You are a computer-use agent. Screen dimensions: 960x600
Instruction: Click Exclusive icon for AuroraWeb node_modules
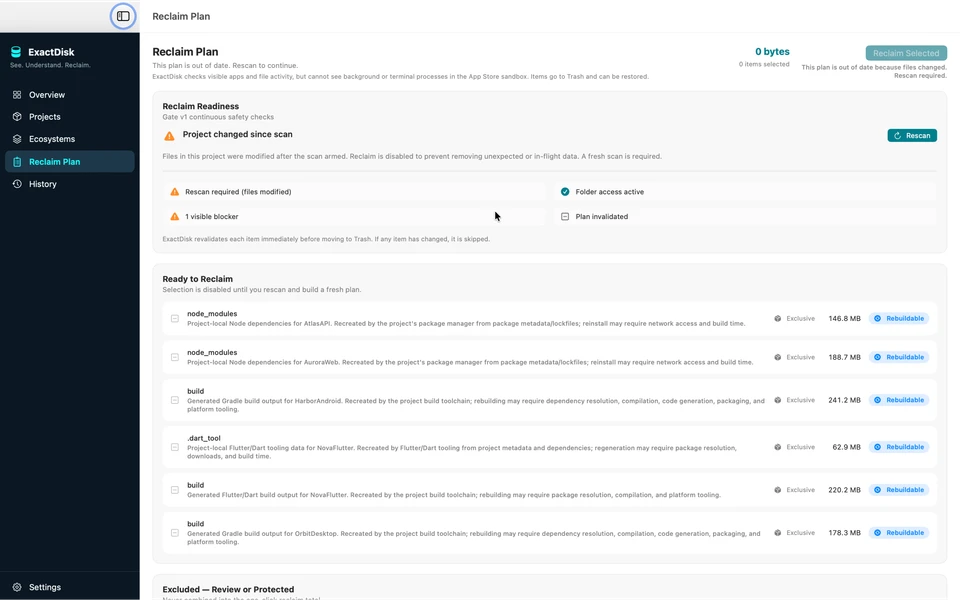point(778,357)
